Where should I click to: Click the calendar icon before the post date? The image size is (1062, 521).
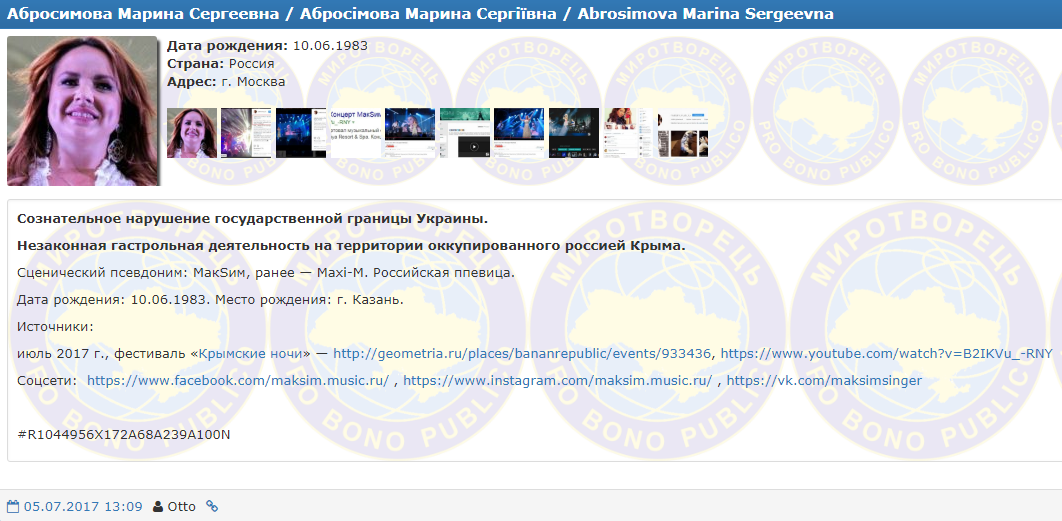13,506
